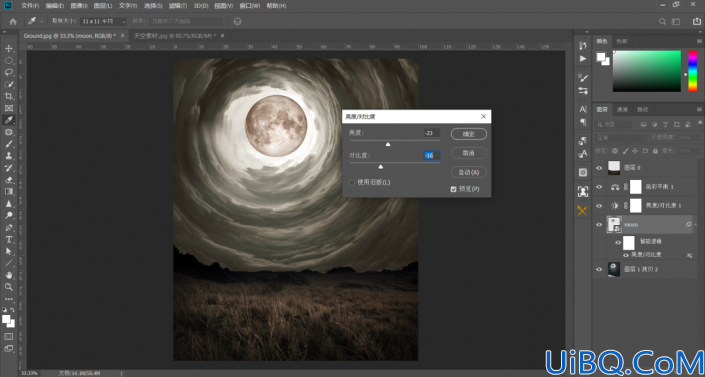Hide the 色彩平衡 1 adjustment layer
This screenshot has width=705, height=377.
tap(599, 187)
